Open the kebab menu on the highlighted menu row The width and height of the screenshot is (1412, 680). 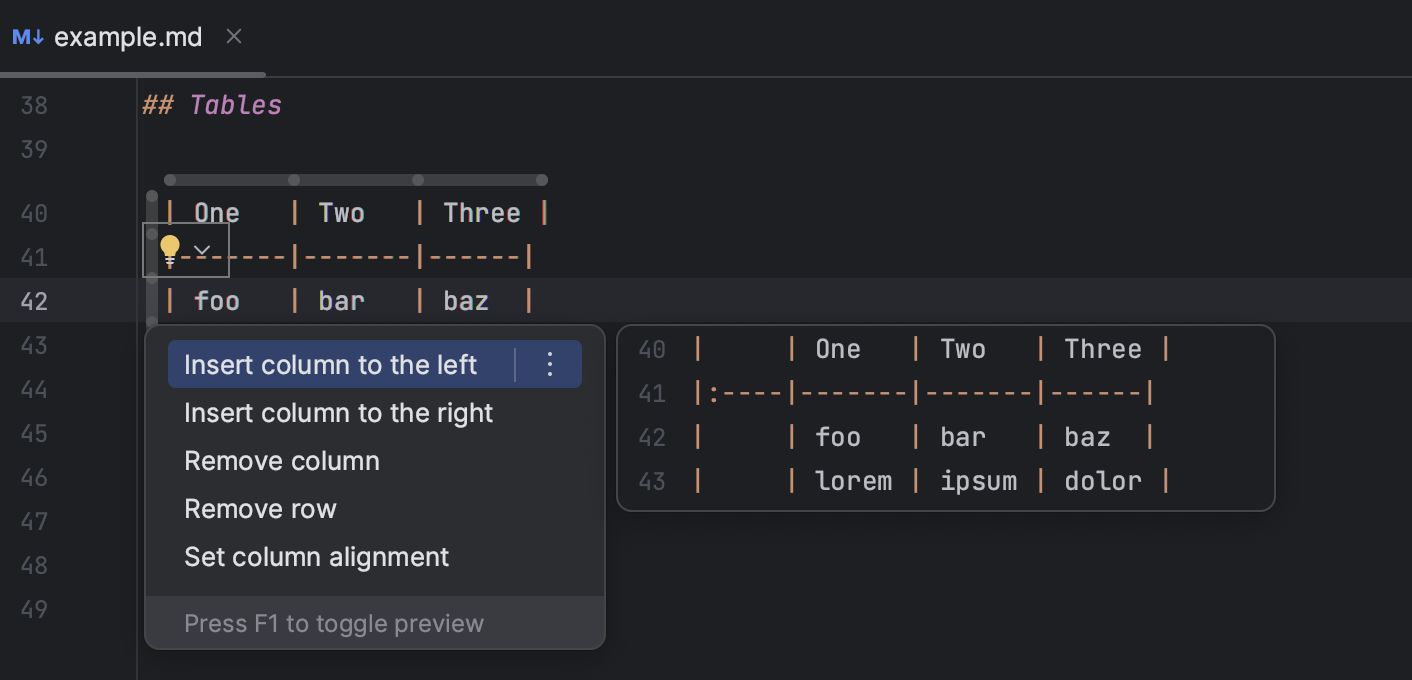coord(549,364)
